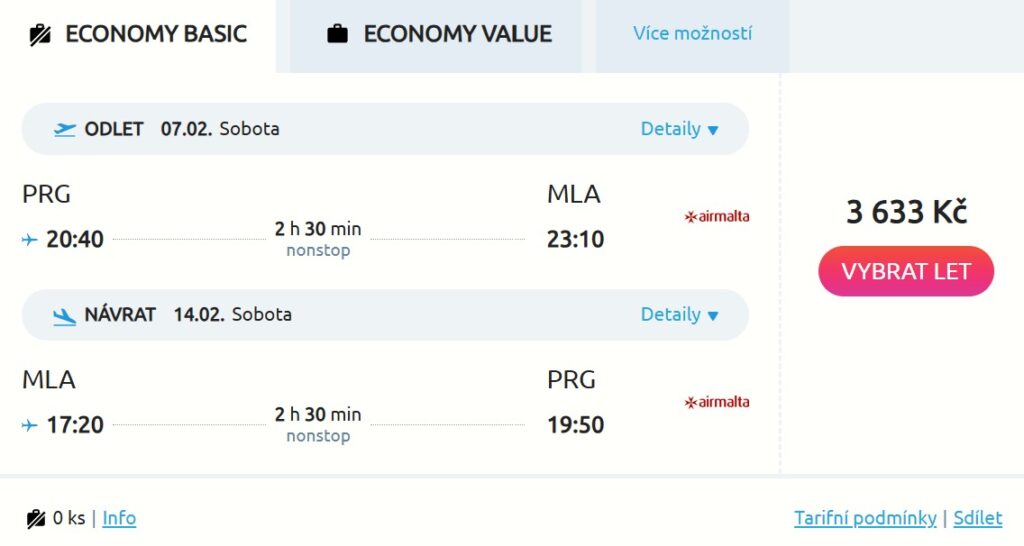Screen dimensions: 1024x546
Task: Click the no-baggage icon on Economy Basic tab
Action: pos(40,35)
